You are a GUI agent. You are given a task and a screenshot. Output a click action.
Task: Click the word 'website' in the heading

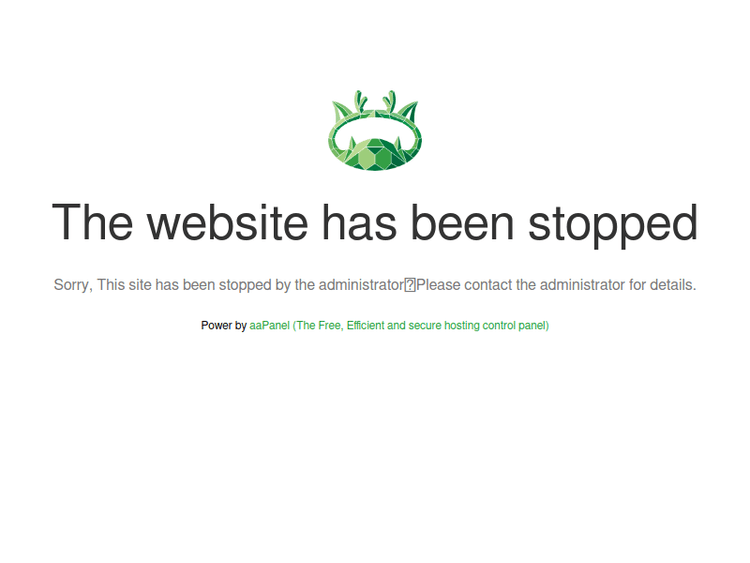tap(227, 222)
